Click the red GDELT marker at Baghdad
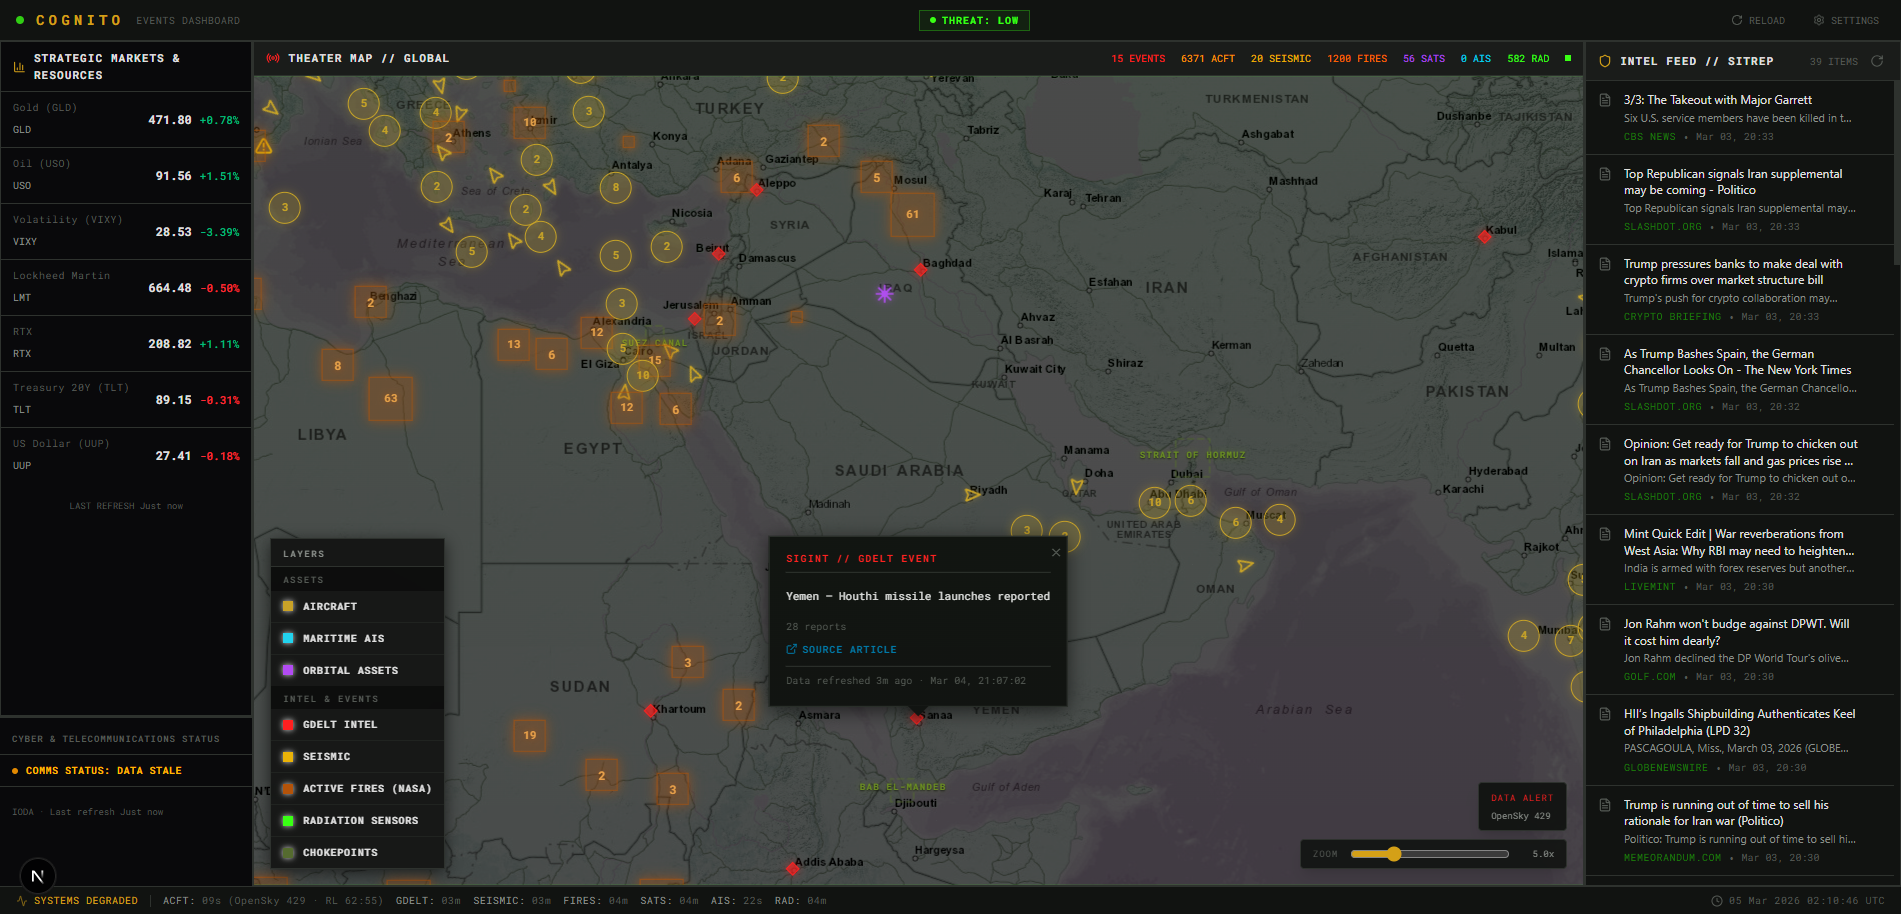Image resolution: width=1901 pixels, height=914 pixels. pyautogui.click(x=920, y=270)
